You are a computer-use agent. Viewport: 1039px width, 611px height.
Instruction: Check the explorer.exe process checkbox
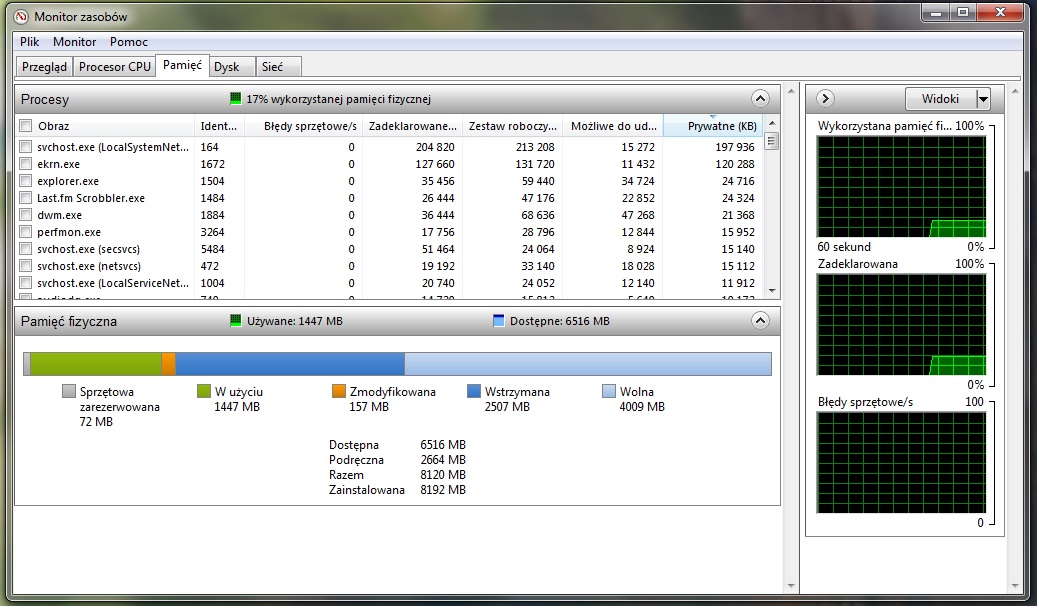pyautogui.click(x=26, y=181)
